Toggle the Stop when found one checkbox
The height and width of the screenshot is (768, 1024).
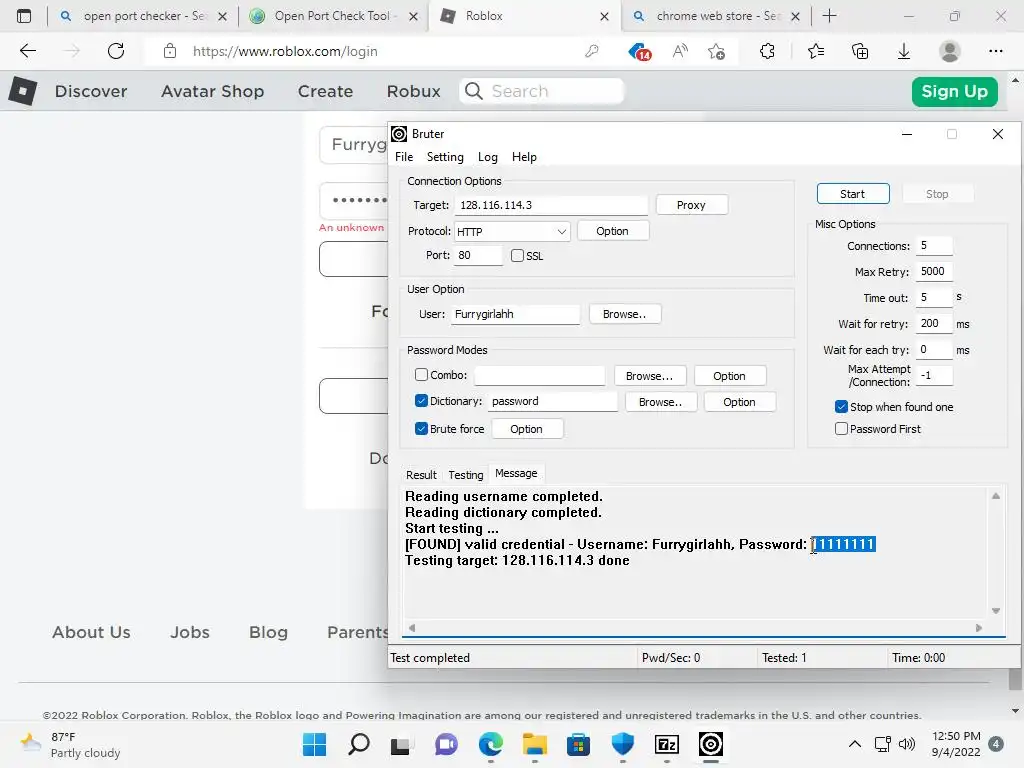841,407
